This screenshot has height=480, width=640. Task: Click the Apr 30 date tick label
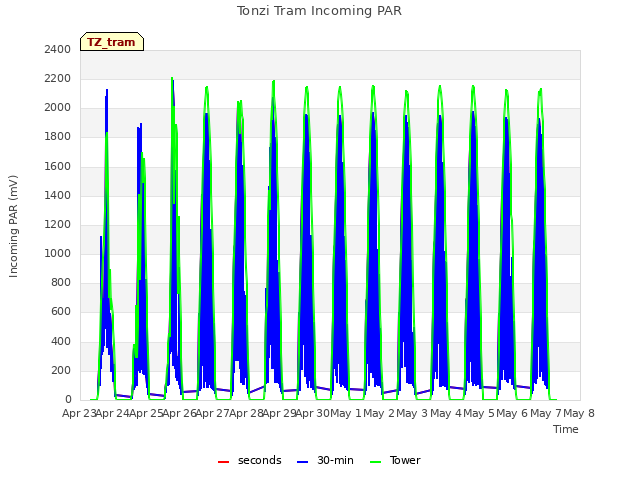pos(313,413)
